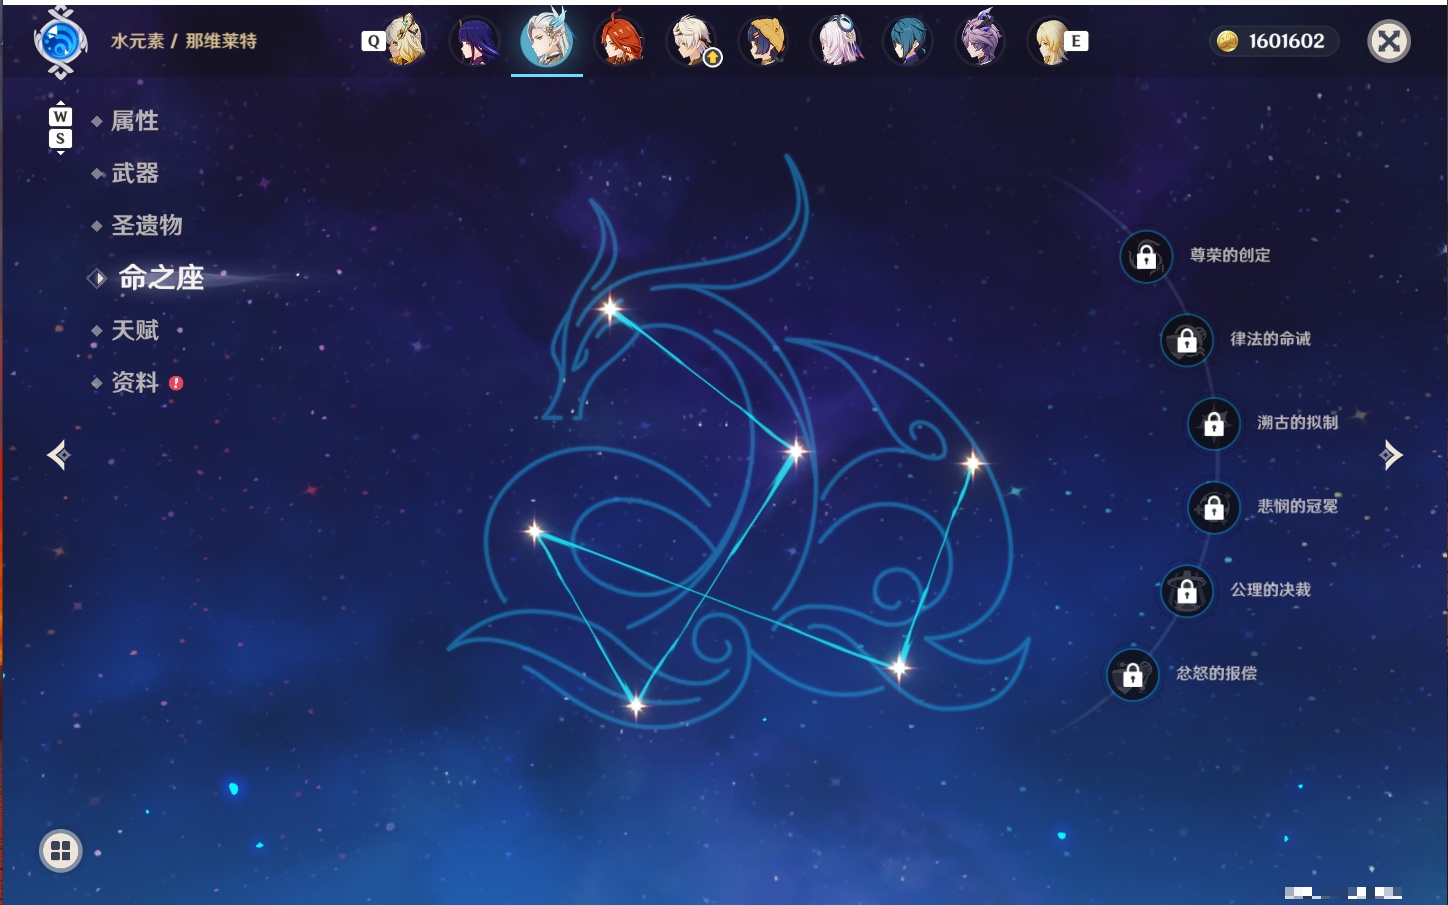Viewport: 1448px width, 905px height.
Task: Go to next character with right arrow
Action: (x=1391, y=455)
